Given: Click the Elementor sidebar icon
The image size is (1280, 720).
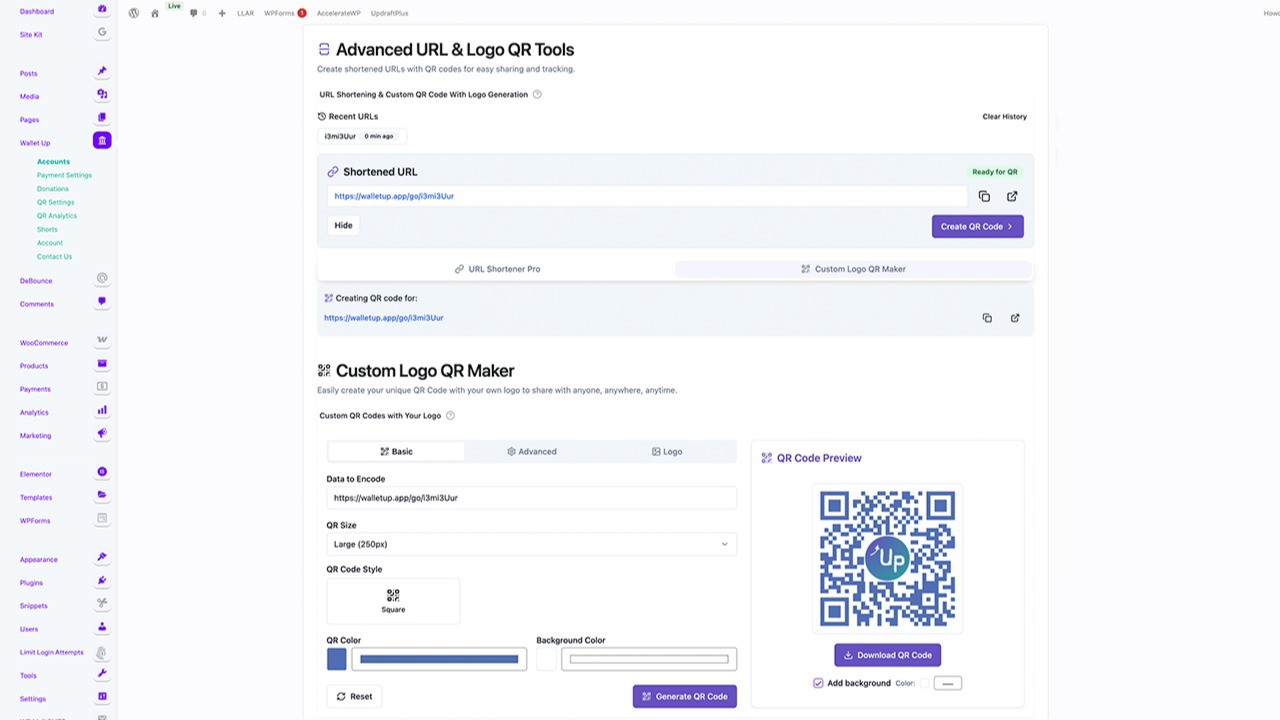Looking at the screenshot, I should (x=102, y=472).
